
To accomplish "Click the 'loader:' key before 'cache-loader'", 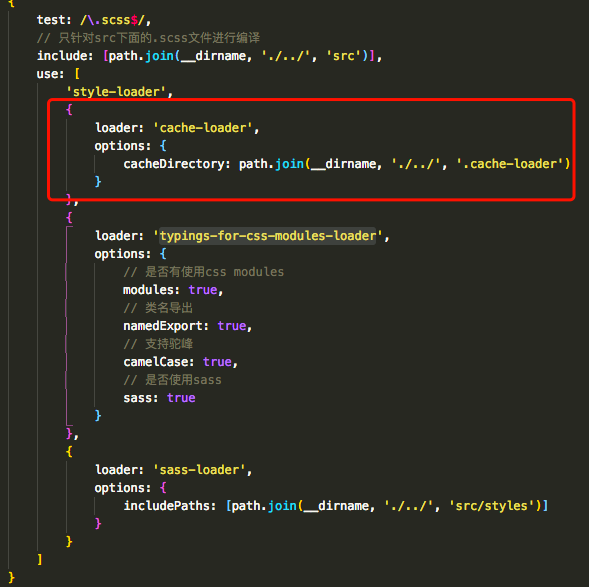I will (x=119, y=128).
